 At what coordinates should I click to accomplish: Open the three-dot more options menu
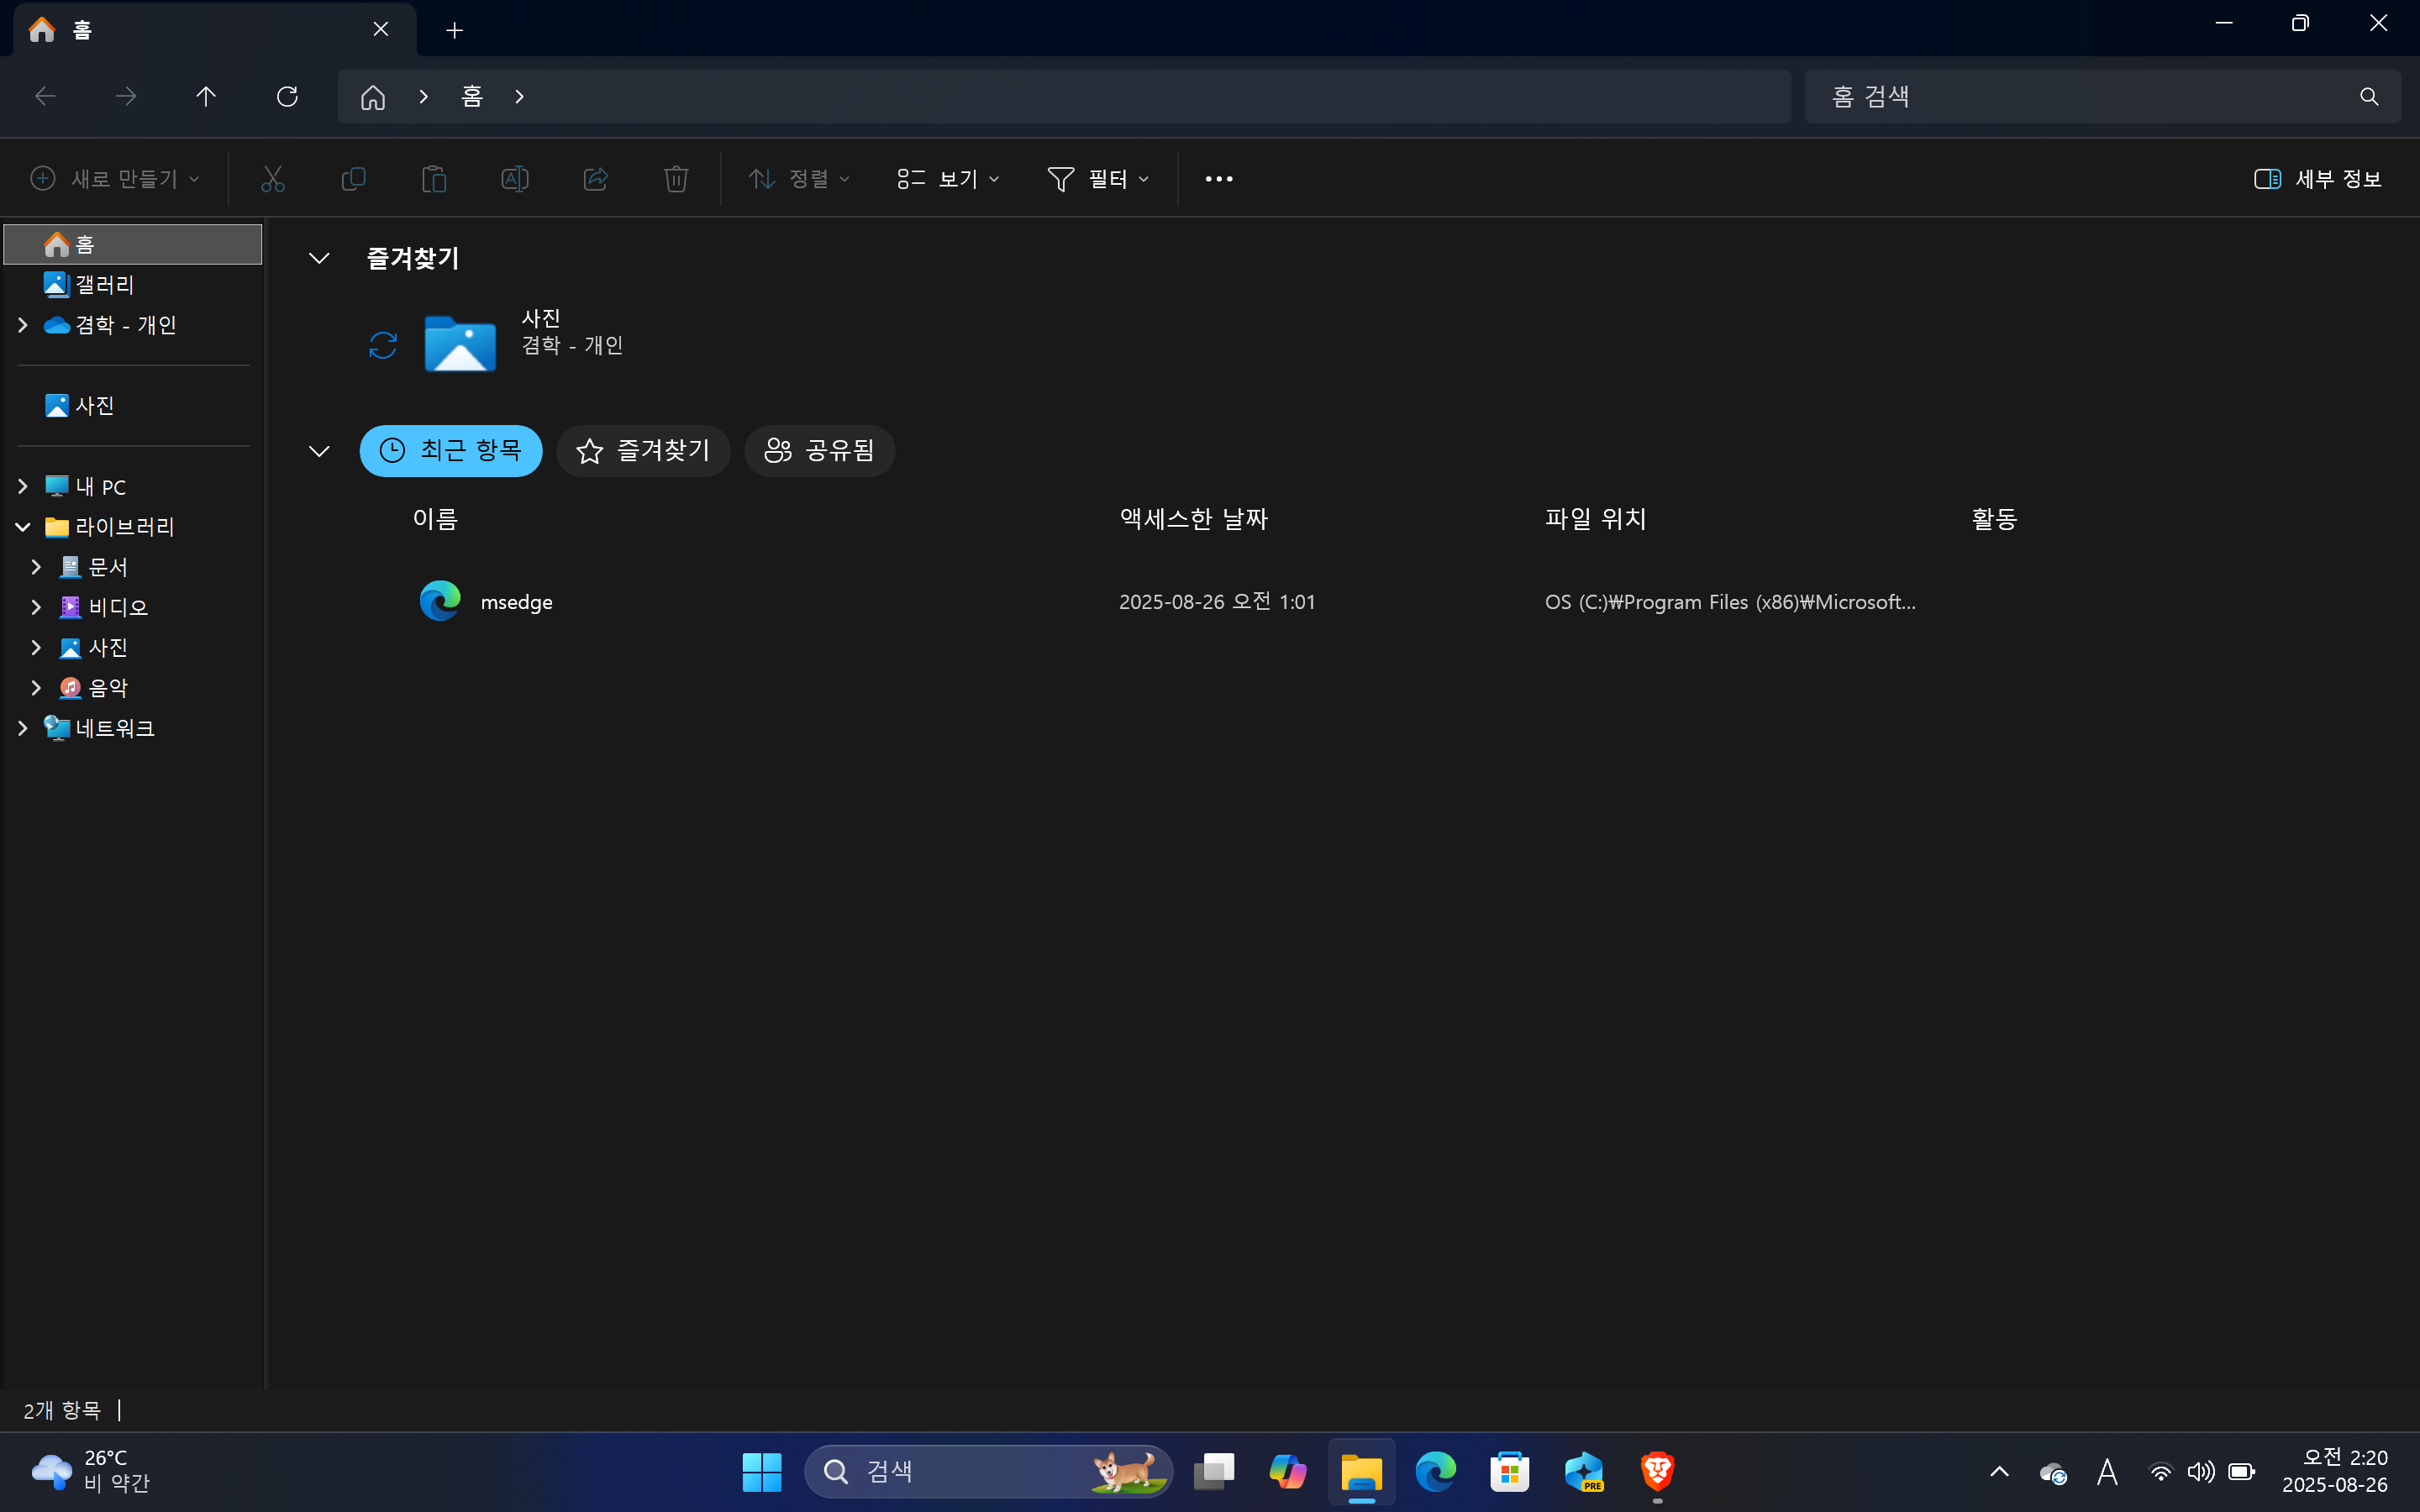click(1219, 179)
